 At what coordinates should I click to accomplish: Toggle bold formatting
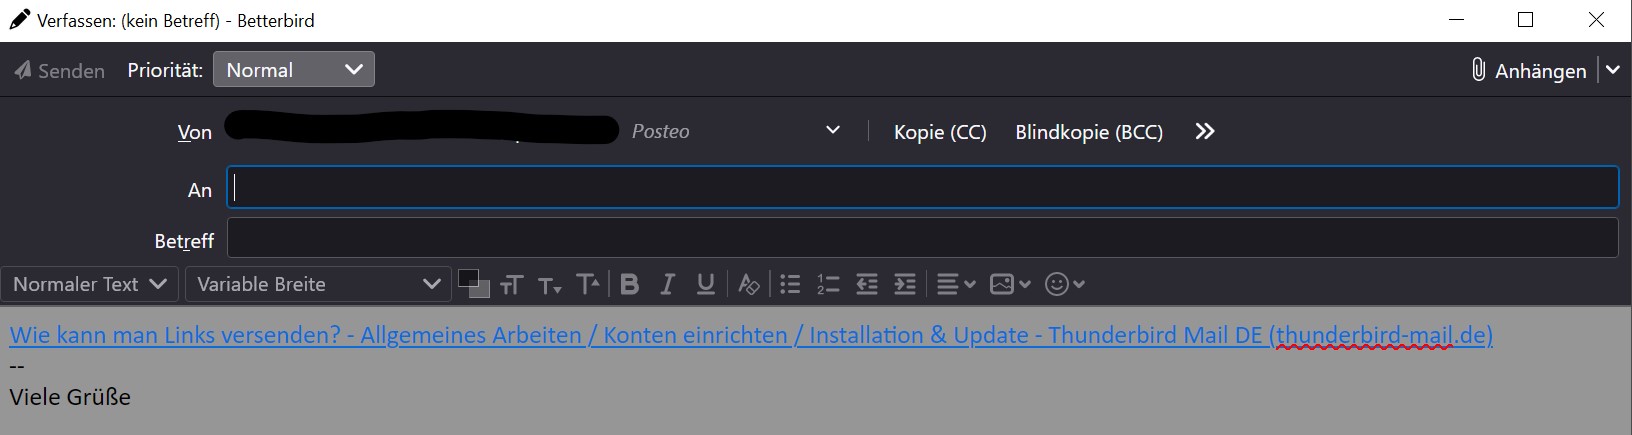630,285
